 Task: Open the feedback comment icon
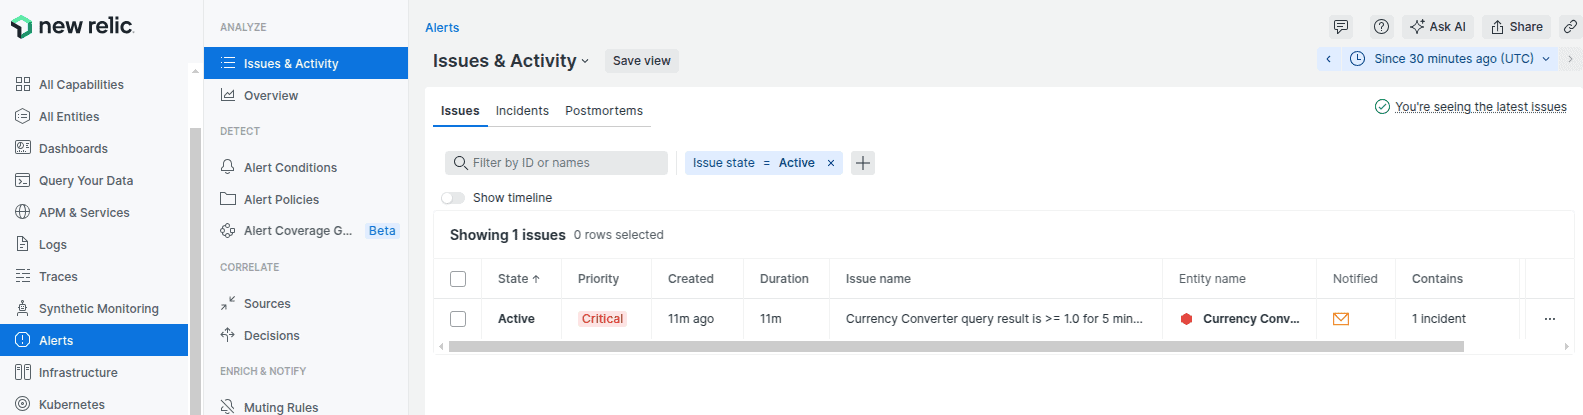pos(1341,27)
